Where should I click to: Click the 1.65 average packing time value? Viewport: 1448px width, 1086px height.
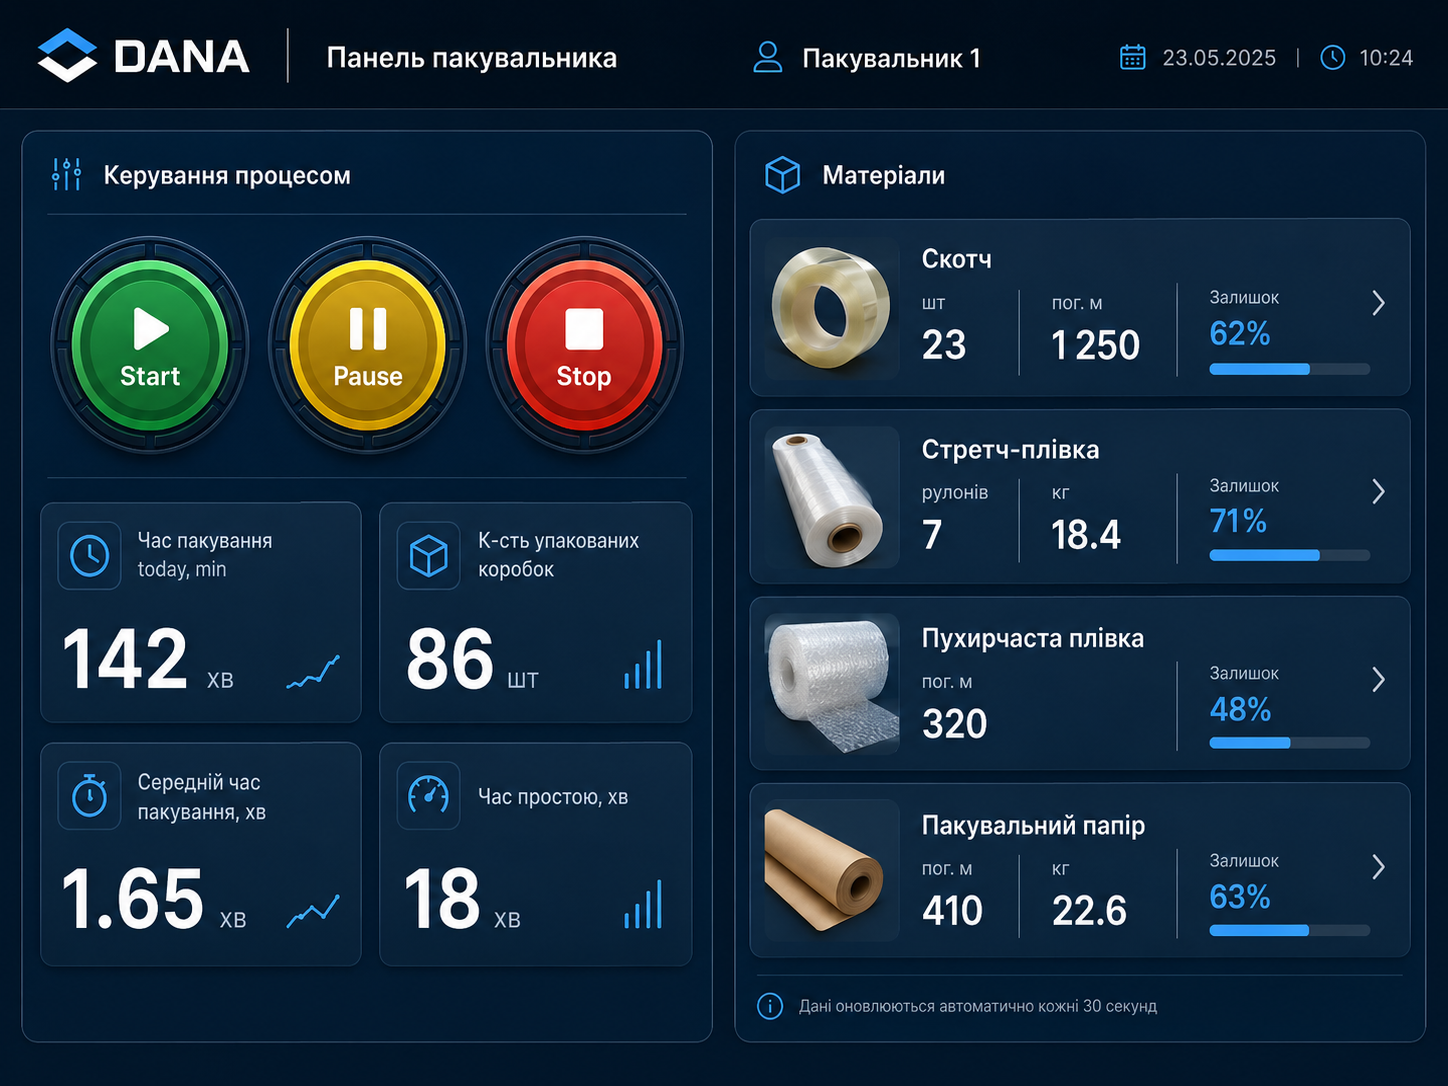133,899
